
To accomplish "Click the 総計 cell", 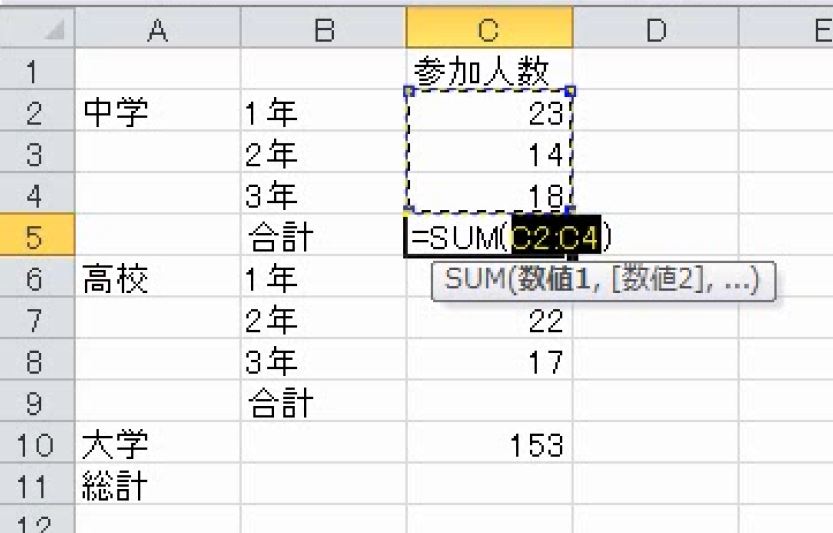I will pyautogui.click(x=158, y=484).
